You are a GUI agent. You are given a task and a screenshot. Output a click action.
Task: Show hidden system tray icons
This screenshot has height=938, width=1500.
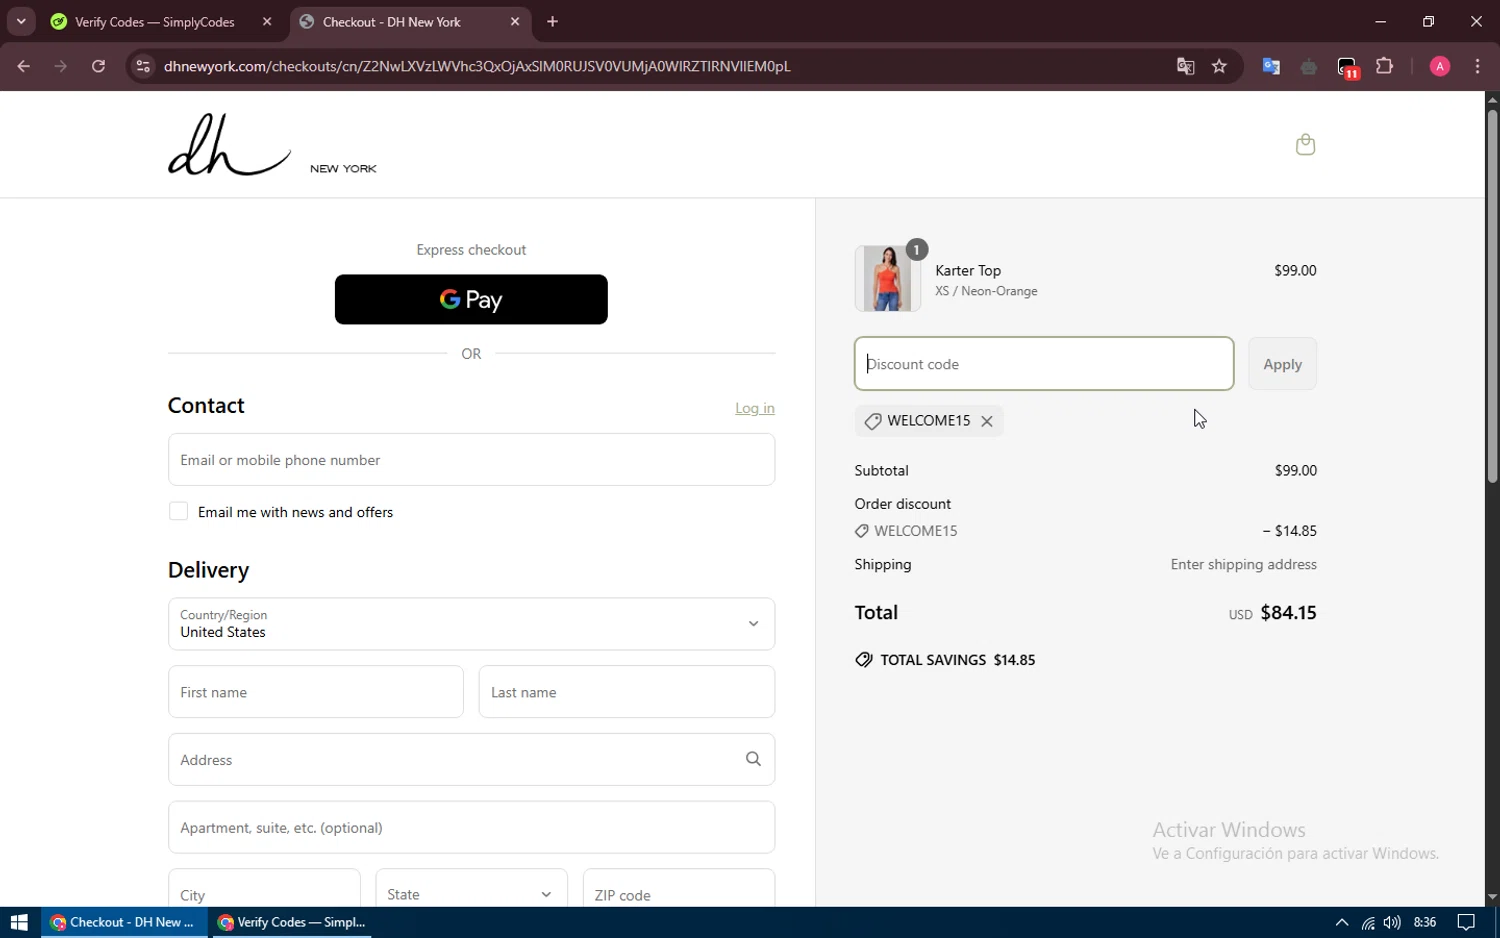(x=1342, y=923)
